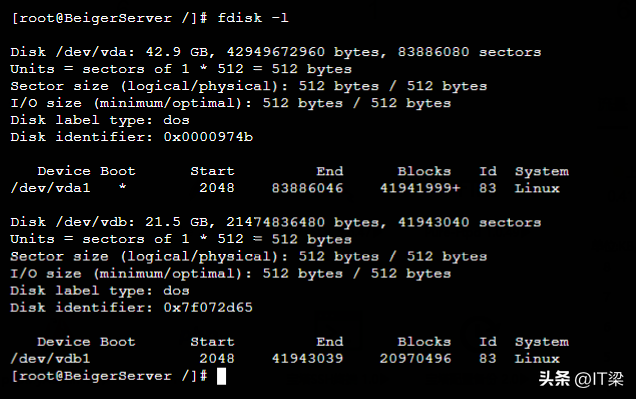
Task: Click the second Device column header
Action: click(x=64, y=342)
